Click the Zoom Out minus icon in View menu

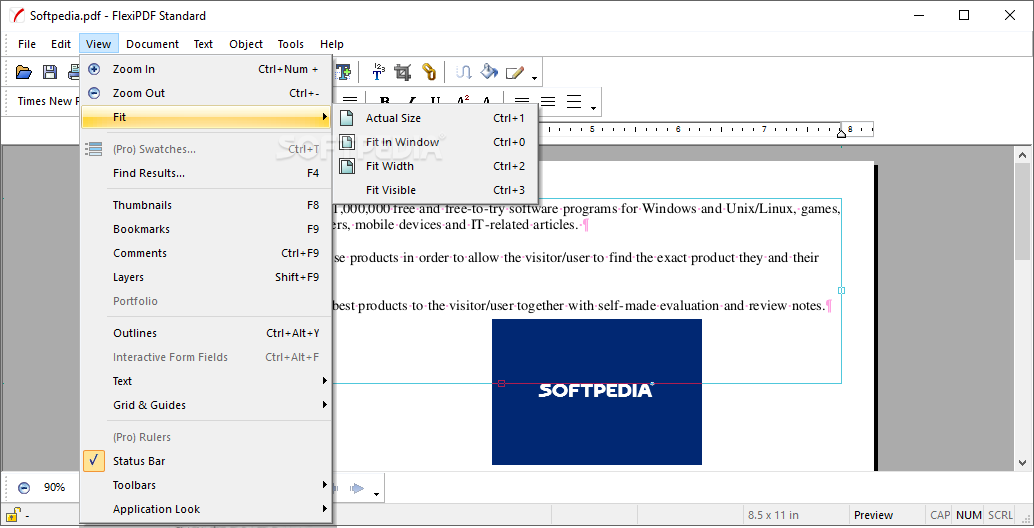click(94, 93)
